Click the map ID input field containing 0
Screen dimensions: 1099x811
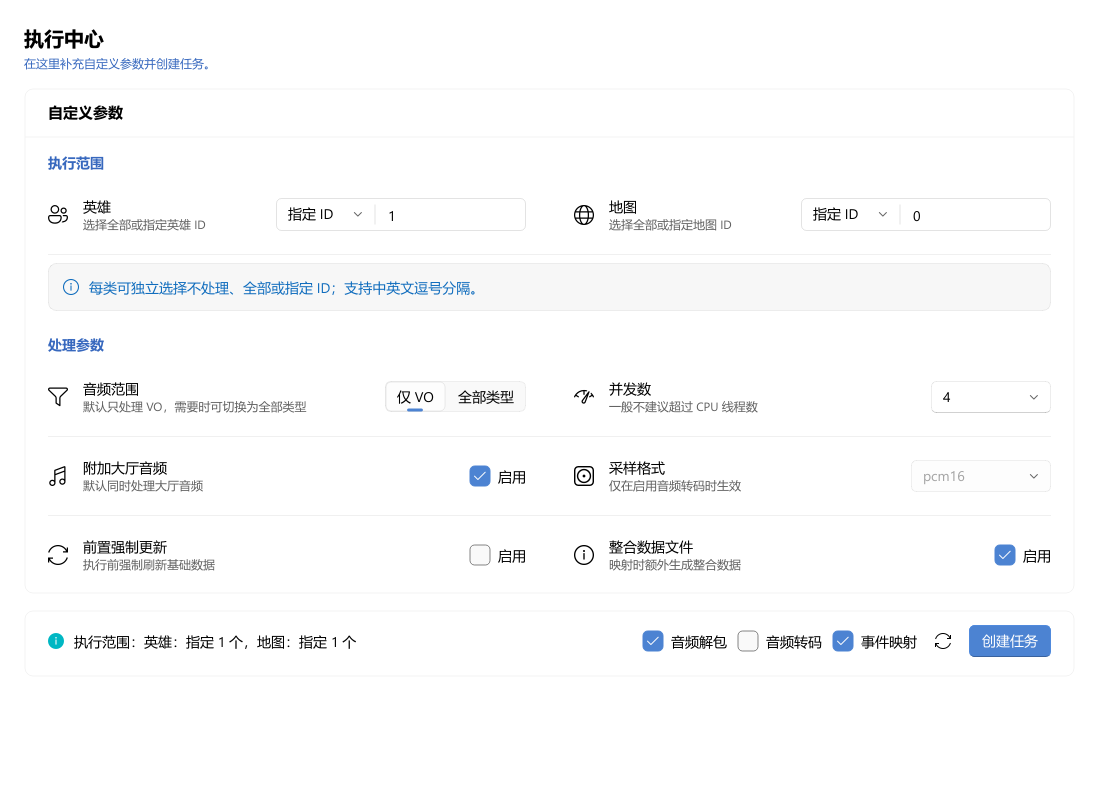(x=975, y=215)
